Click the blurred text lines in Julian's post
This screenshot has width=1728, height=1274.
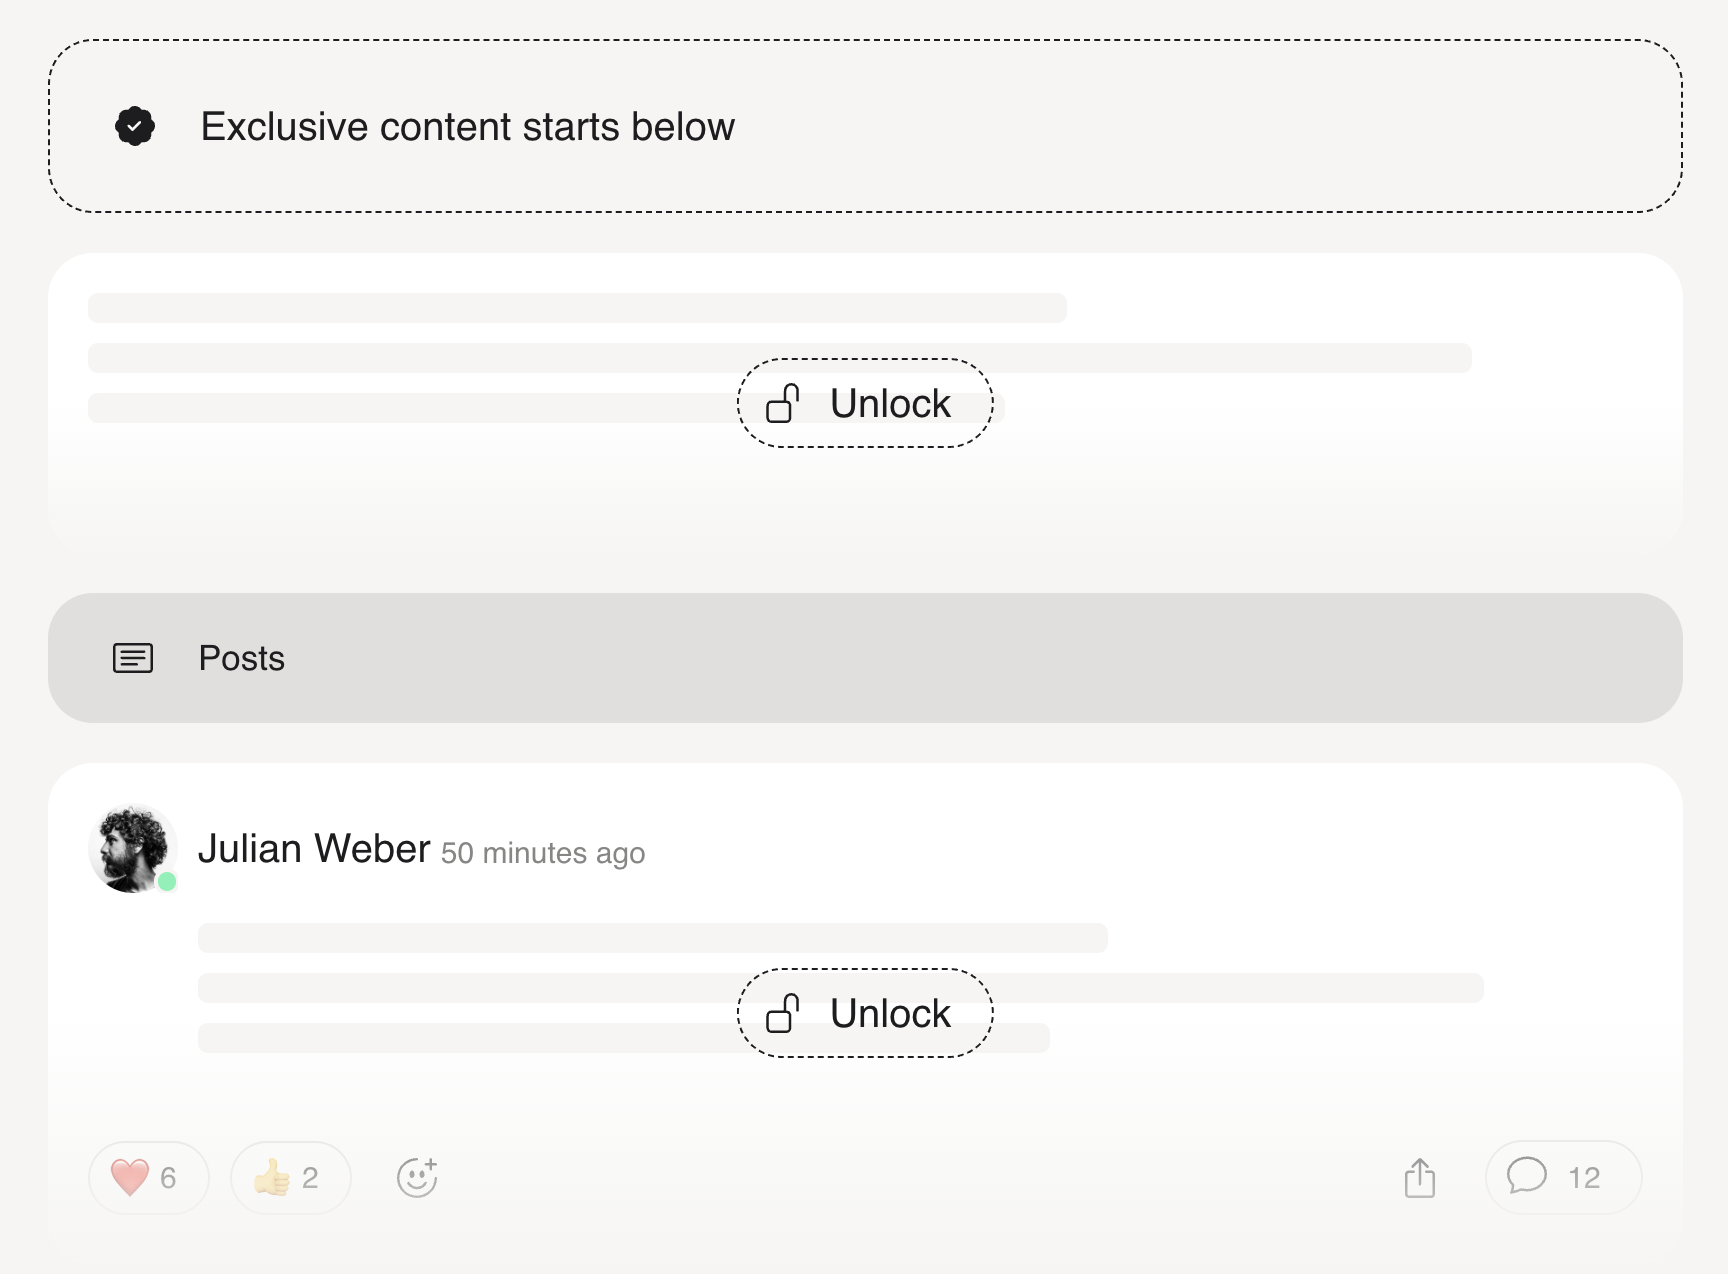[x=841, y=988]
